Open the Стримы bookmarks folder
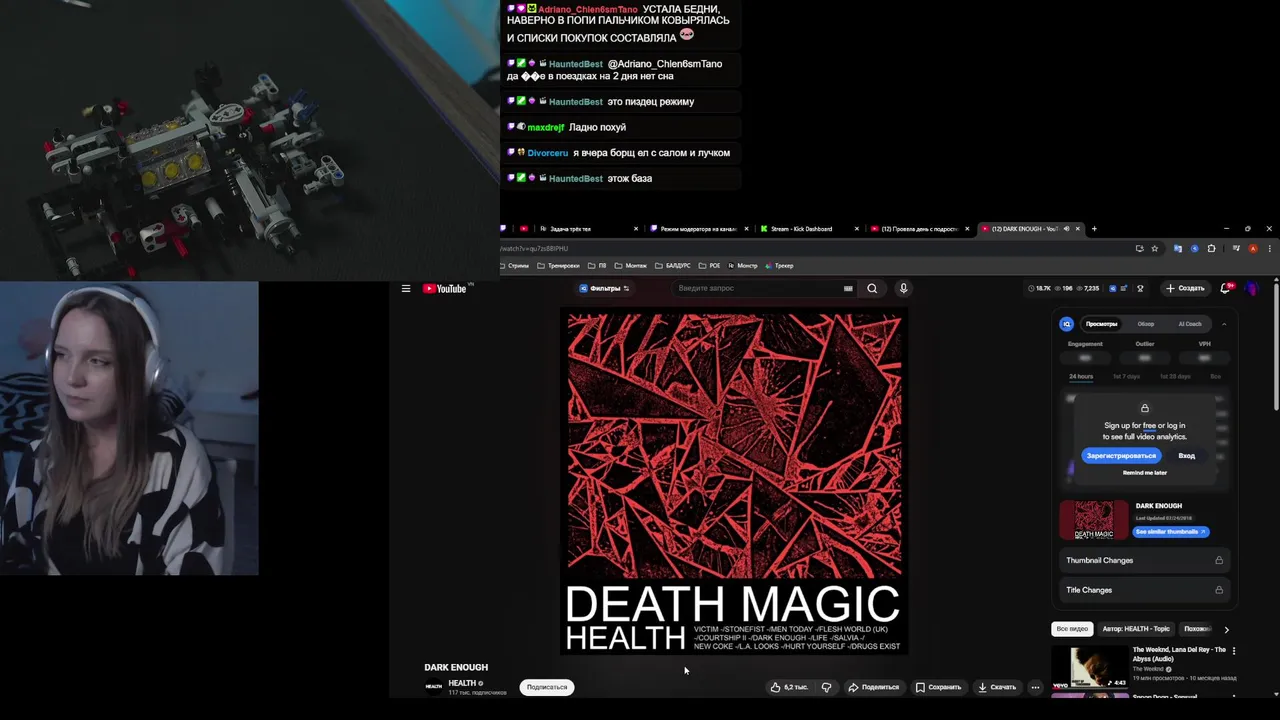This screenshot has height=720, width=1280. pyautogui.click(x=514, y=266)
